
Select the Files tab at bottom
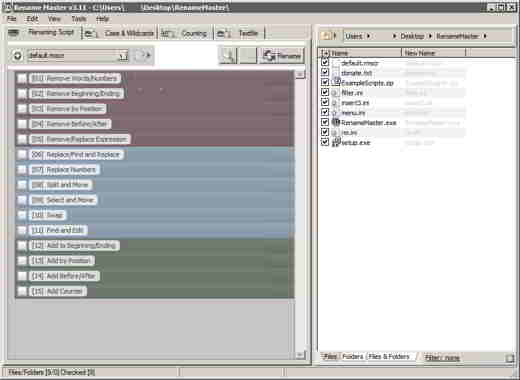(330, 357)
